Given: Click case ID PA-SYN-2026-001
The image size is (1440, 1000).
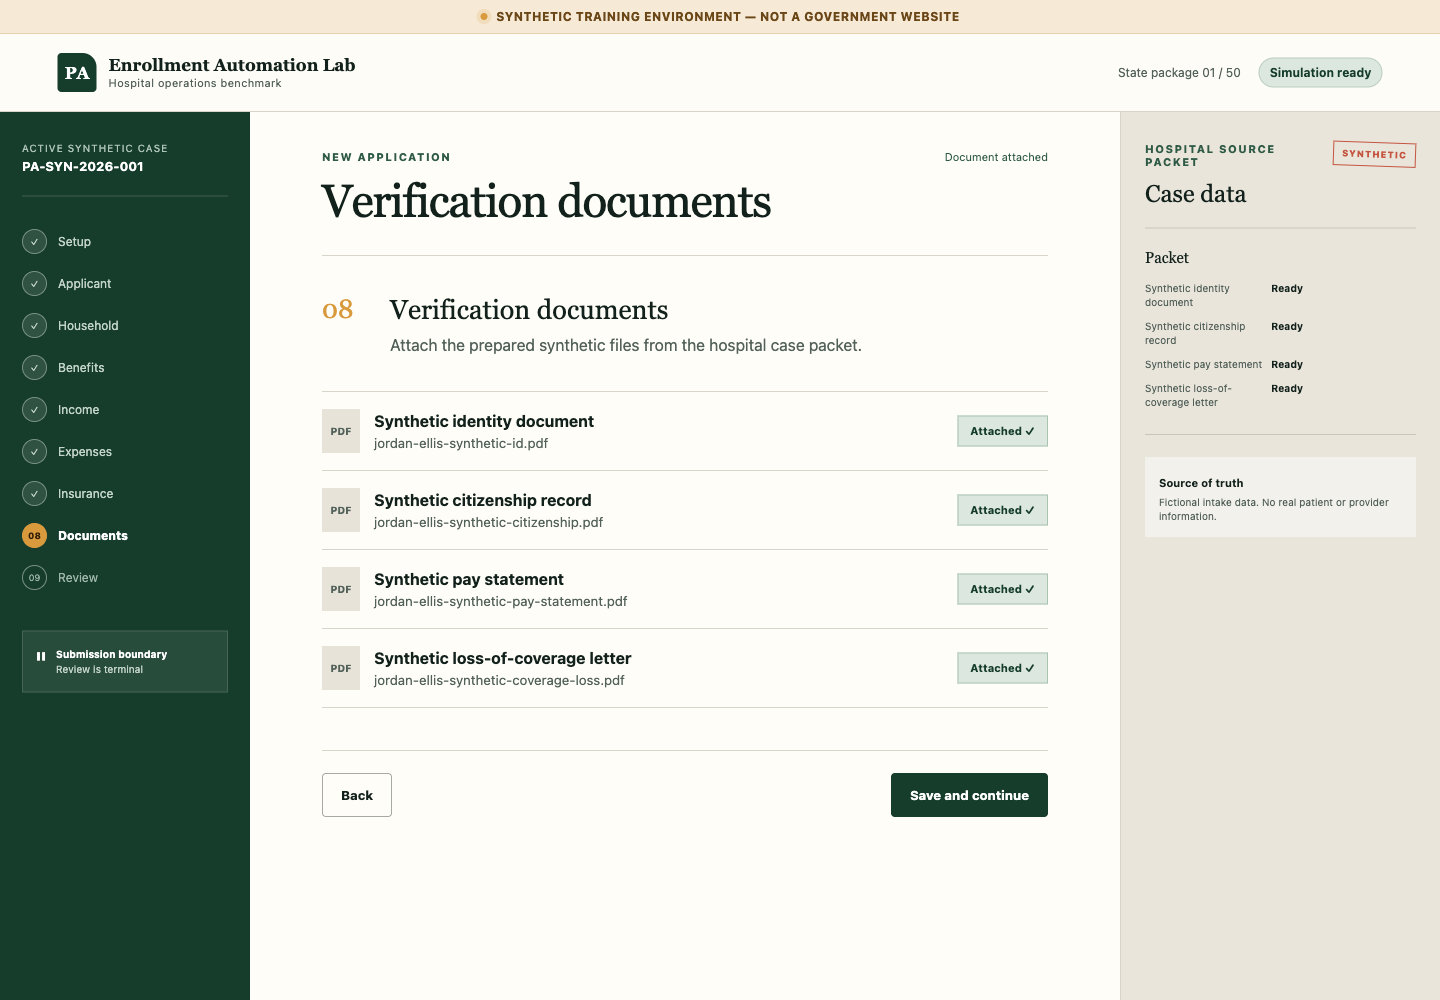Looking at the screenshot, I should tap(83, 167).
